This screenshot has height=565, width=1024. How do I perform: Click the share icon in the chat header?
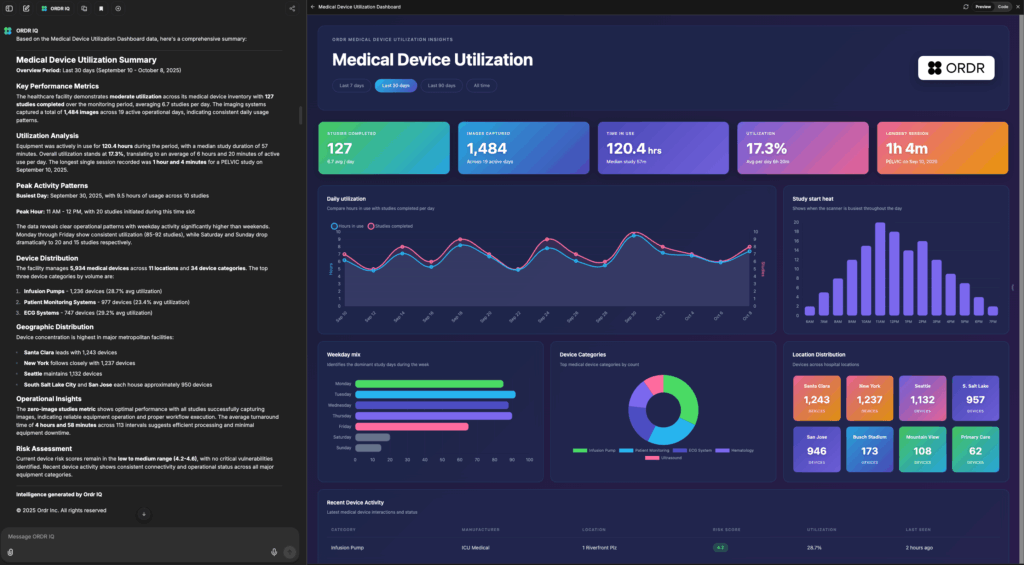click(x=292, y=8)
